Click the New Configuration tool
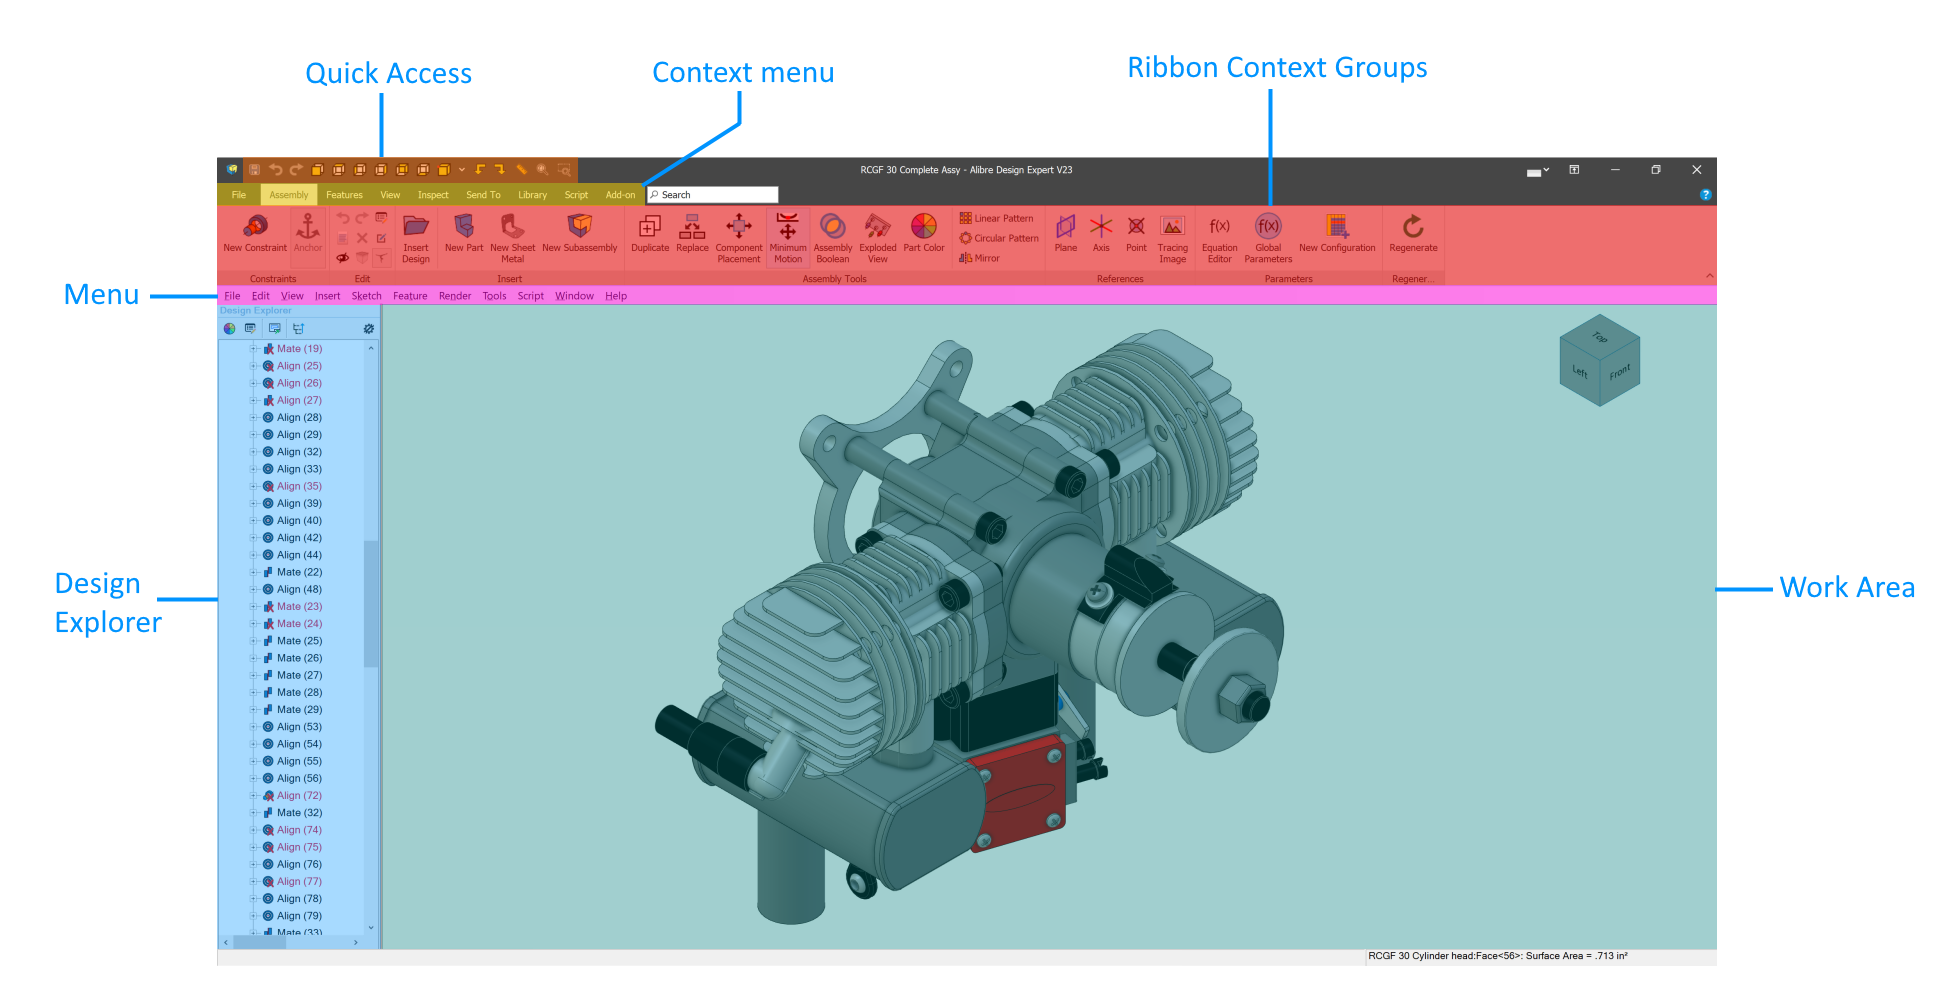 tap(1337, 234)
